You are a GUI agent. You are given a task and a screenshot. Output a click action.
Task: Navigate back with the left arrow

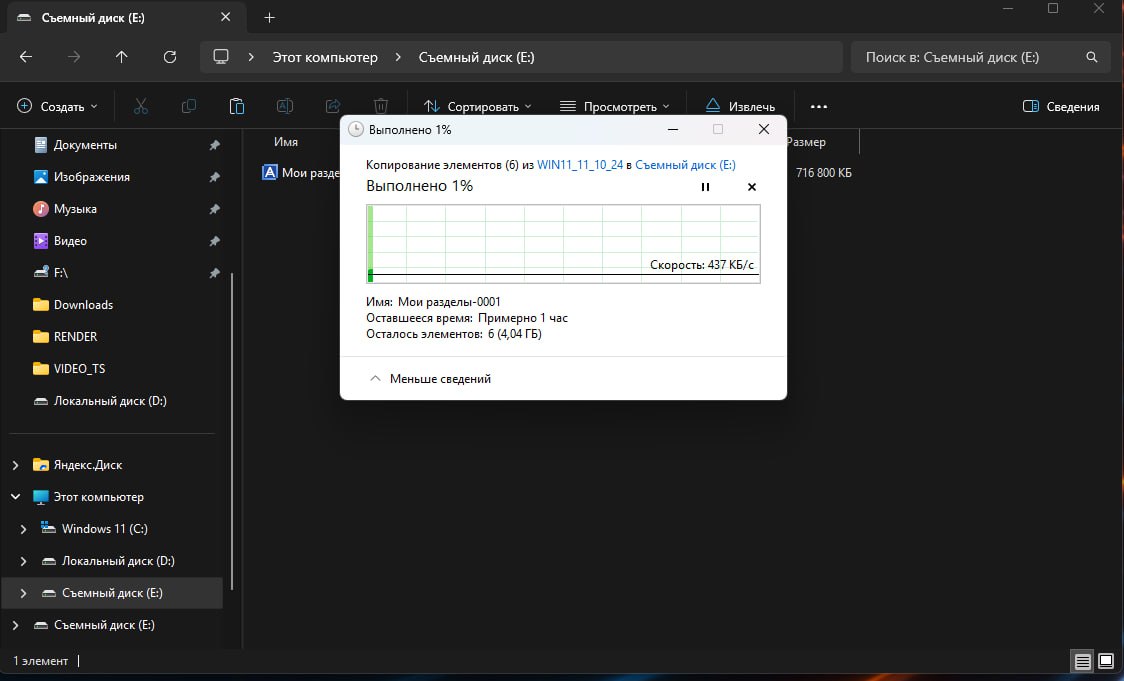[x=27, y=57]
